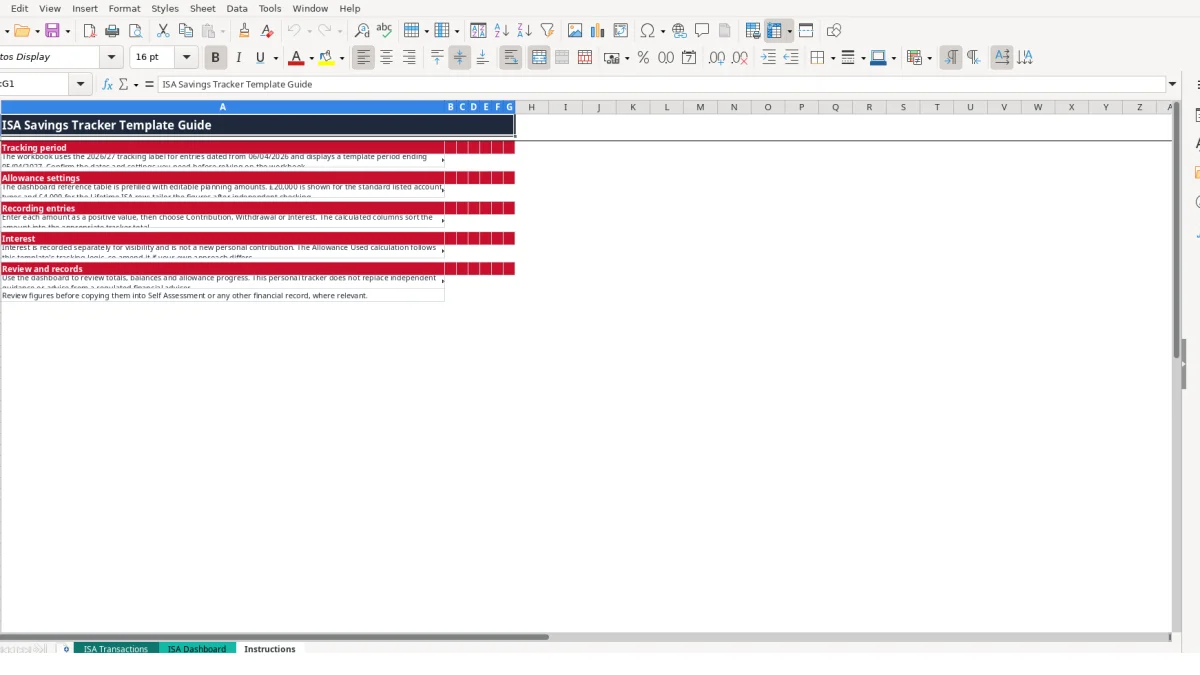
Task: Switch to ISA Transactions sheet tab
Action: click(x=116, y=649)
